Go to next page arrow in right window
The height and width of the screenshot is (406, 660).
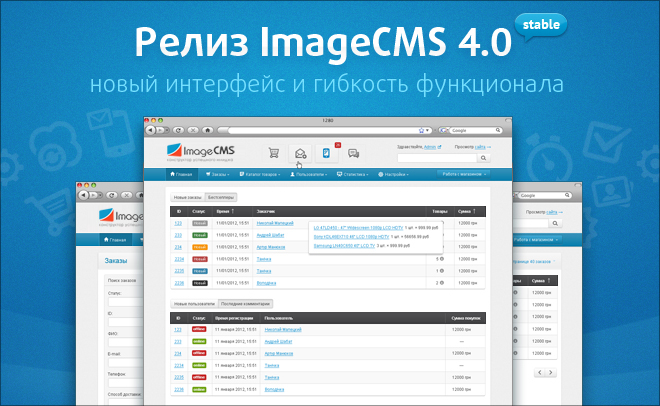pyautogui.click(x=551, y=372)
